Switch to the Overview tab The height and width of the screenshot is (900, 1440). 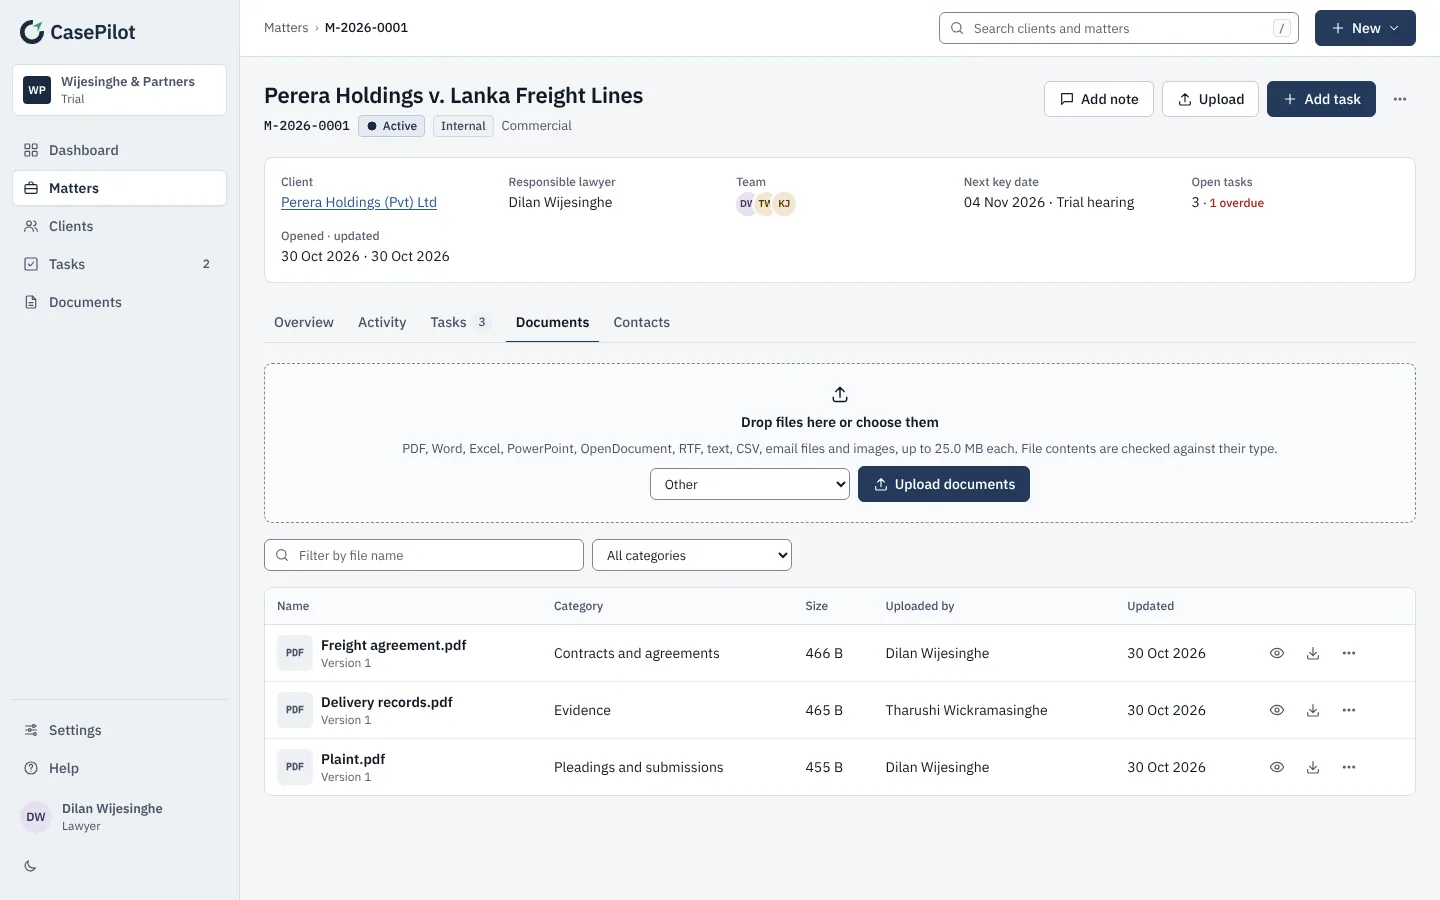[x=304, y=322]
